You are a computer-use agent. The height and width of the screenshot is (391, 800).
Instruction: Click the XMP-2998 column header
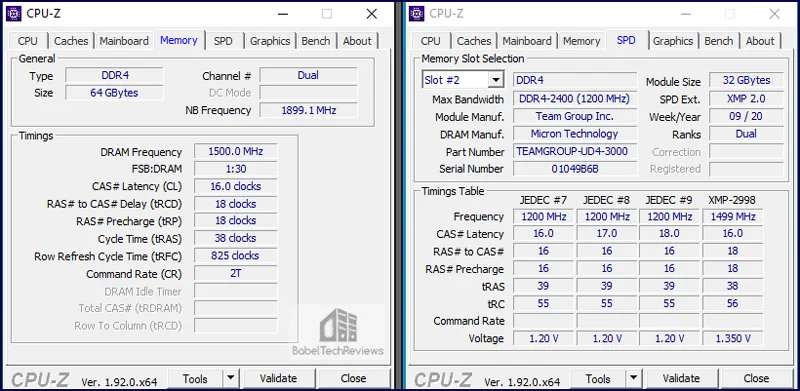pos(732,200)
